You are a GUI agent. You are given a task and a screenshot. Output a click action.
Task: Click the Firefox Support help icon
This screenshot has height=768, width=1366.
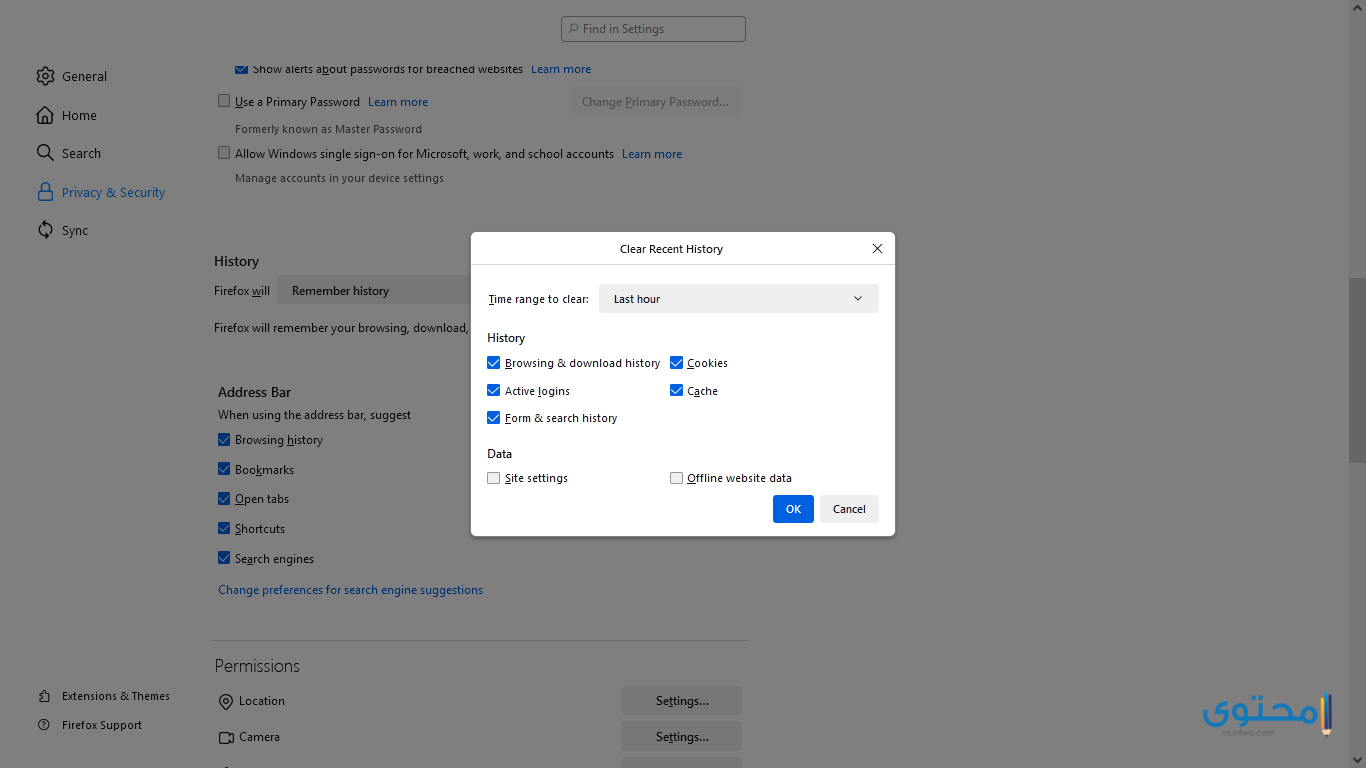click(44, 725)
